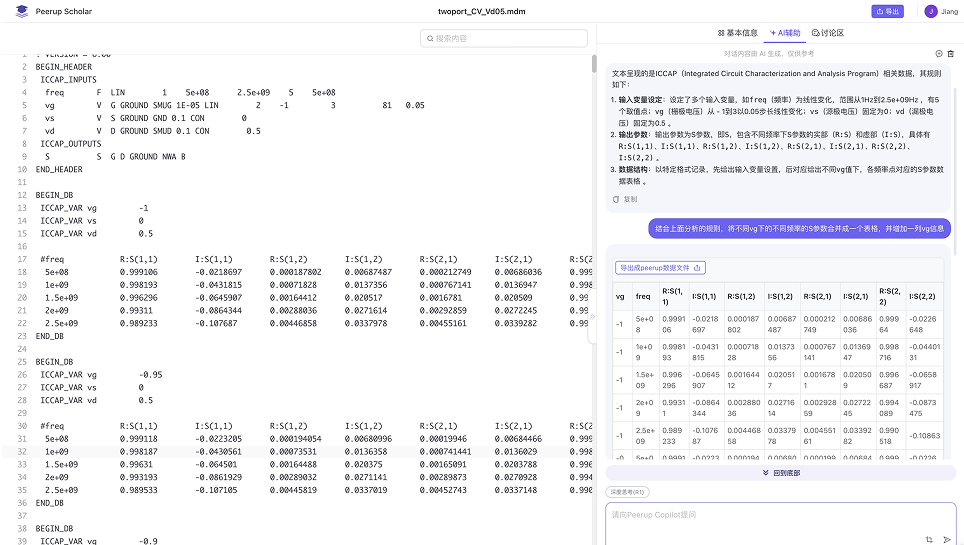Click the 回到底部 back-to-bottom button
The height and width of the screenshot is (545, 964).
click(x=781, y=473)
